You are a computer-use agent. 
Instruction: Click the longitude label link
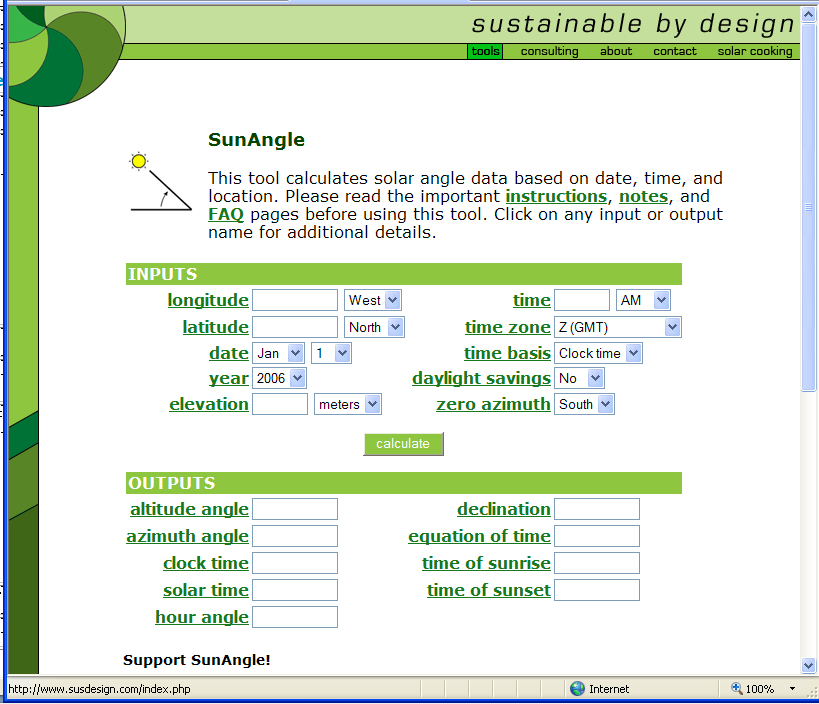pos(208,300)
